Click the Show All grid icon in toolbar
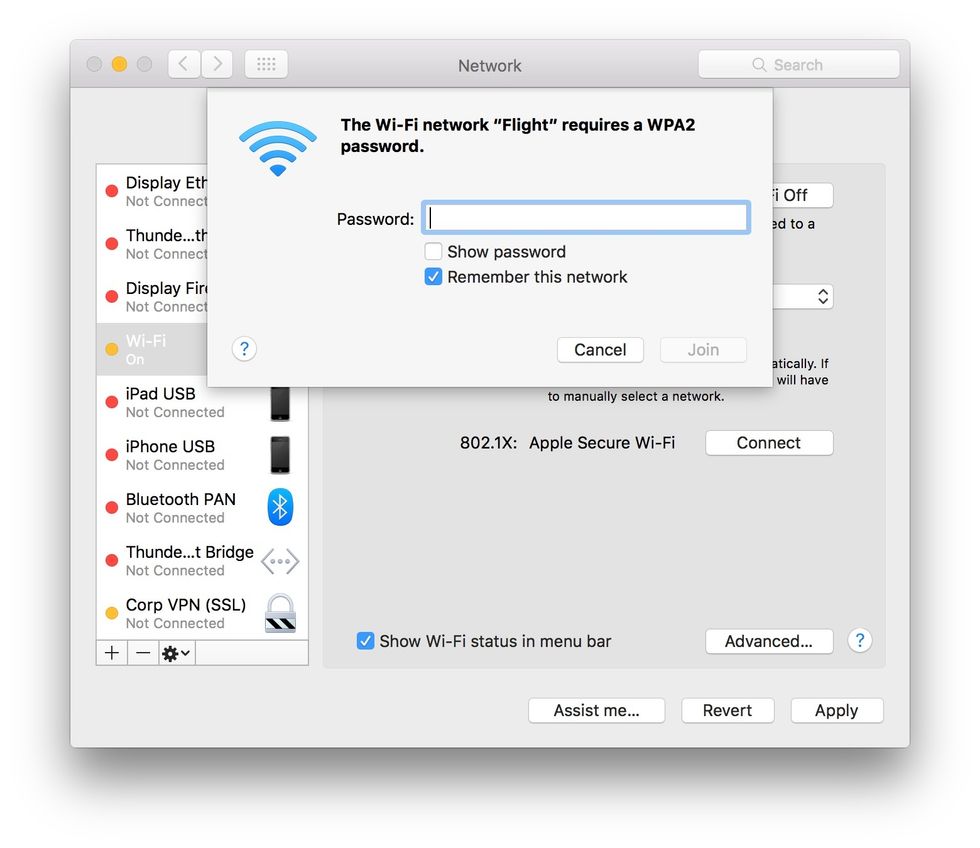980x848 pixels. tap(265, 64)
